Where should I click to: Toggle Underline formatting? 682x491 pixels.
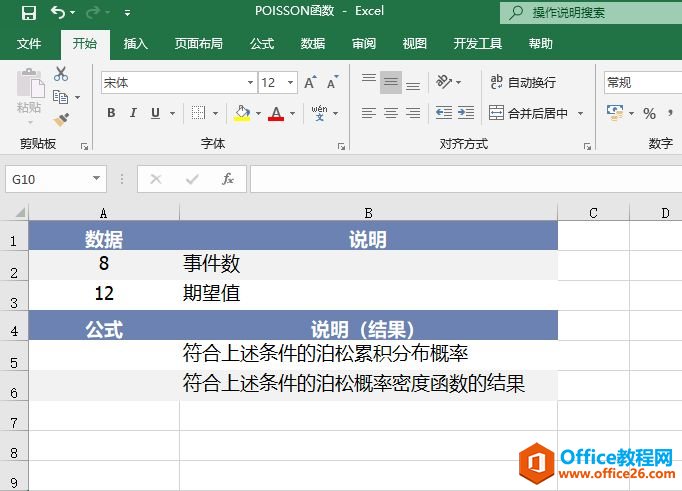[x=155, y=113]
